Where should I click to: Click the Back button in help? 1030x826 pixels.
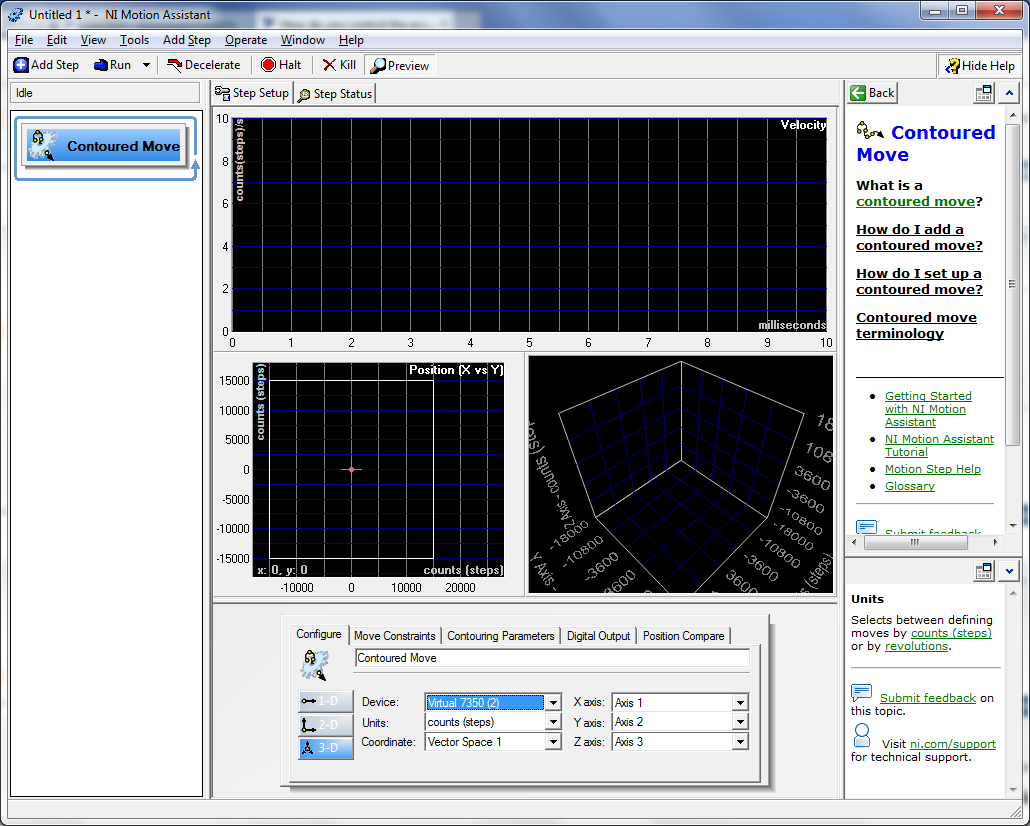(x=872, y=93)
